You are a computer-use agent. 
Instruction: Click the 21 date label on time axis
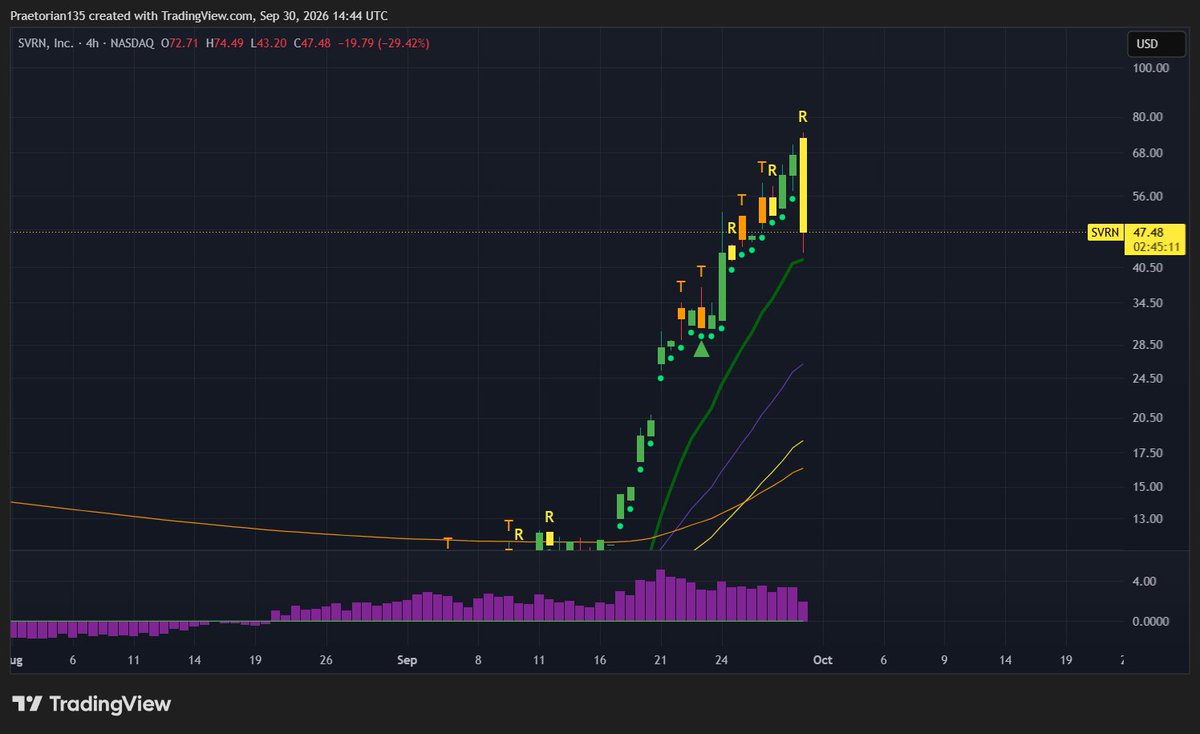pyautogui.click(x=660, y=661)
